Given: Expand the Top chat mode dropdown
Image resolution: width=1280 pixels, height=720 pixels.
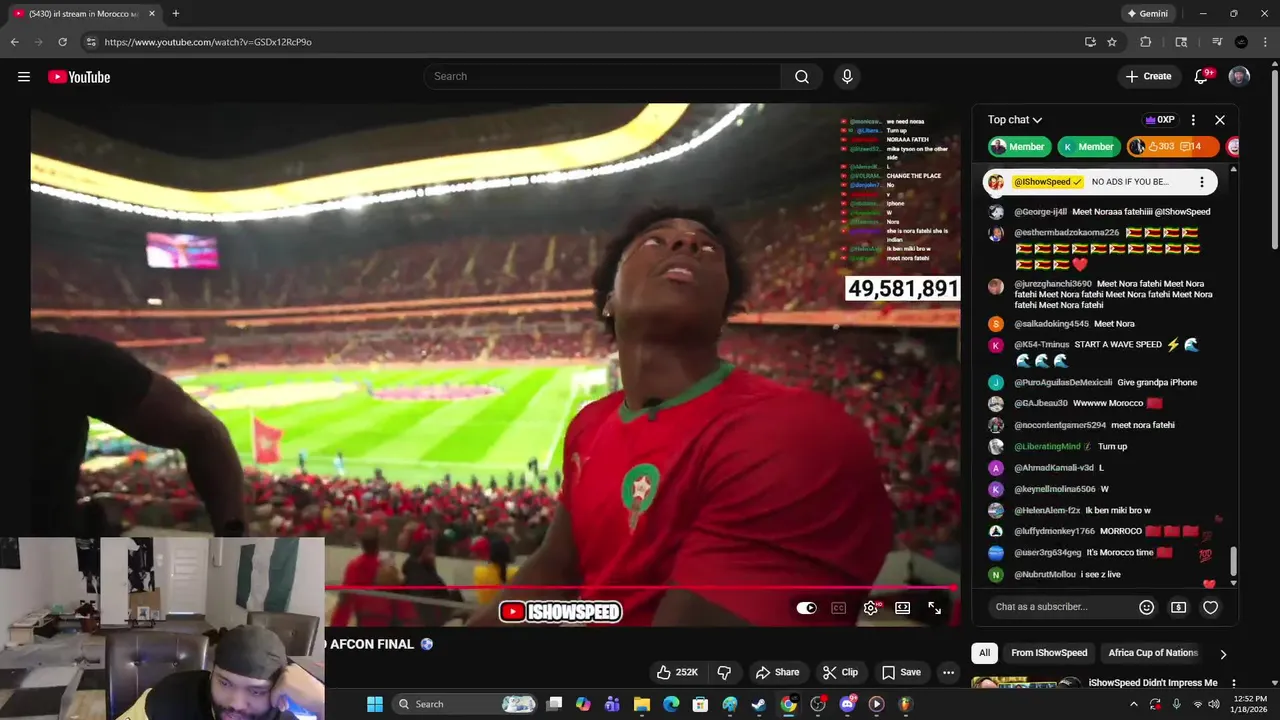Looking at the screenshot, I should pos(1015,120).
